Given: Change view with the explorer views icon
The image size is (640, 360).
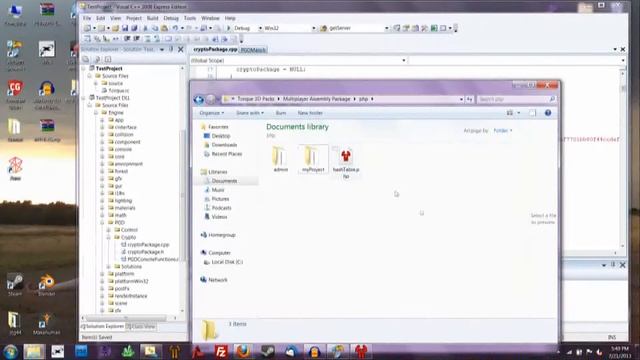Looking at the screenshot, I should point(510,113).
